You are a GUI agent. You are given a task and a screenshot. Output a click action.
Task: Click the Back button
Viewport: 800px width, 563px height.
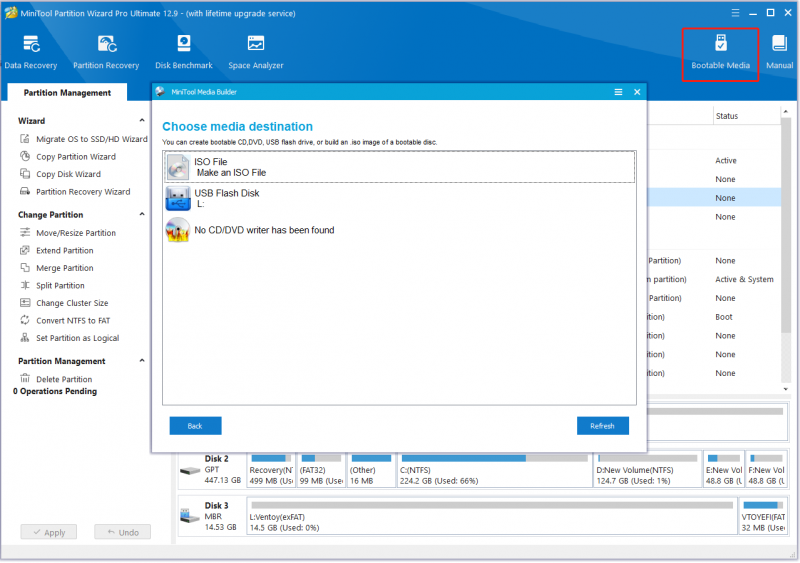tap(195, 426)
